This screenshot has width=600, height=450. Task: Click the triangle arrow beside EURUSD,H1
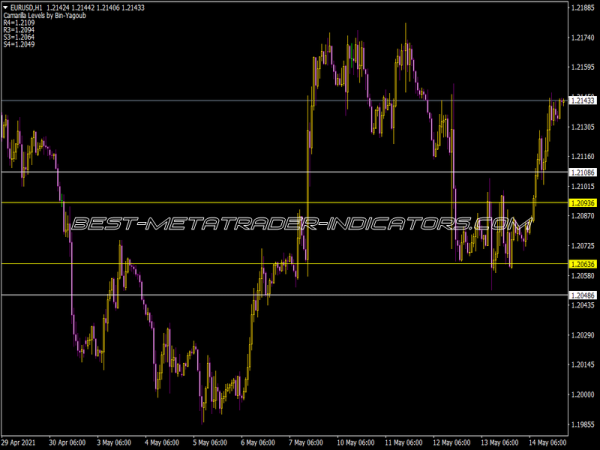pos(5,8)
